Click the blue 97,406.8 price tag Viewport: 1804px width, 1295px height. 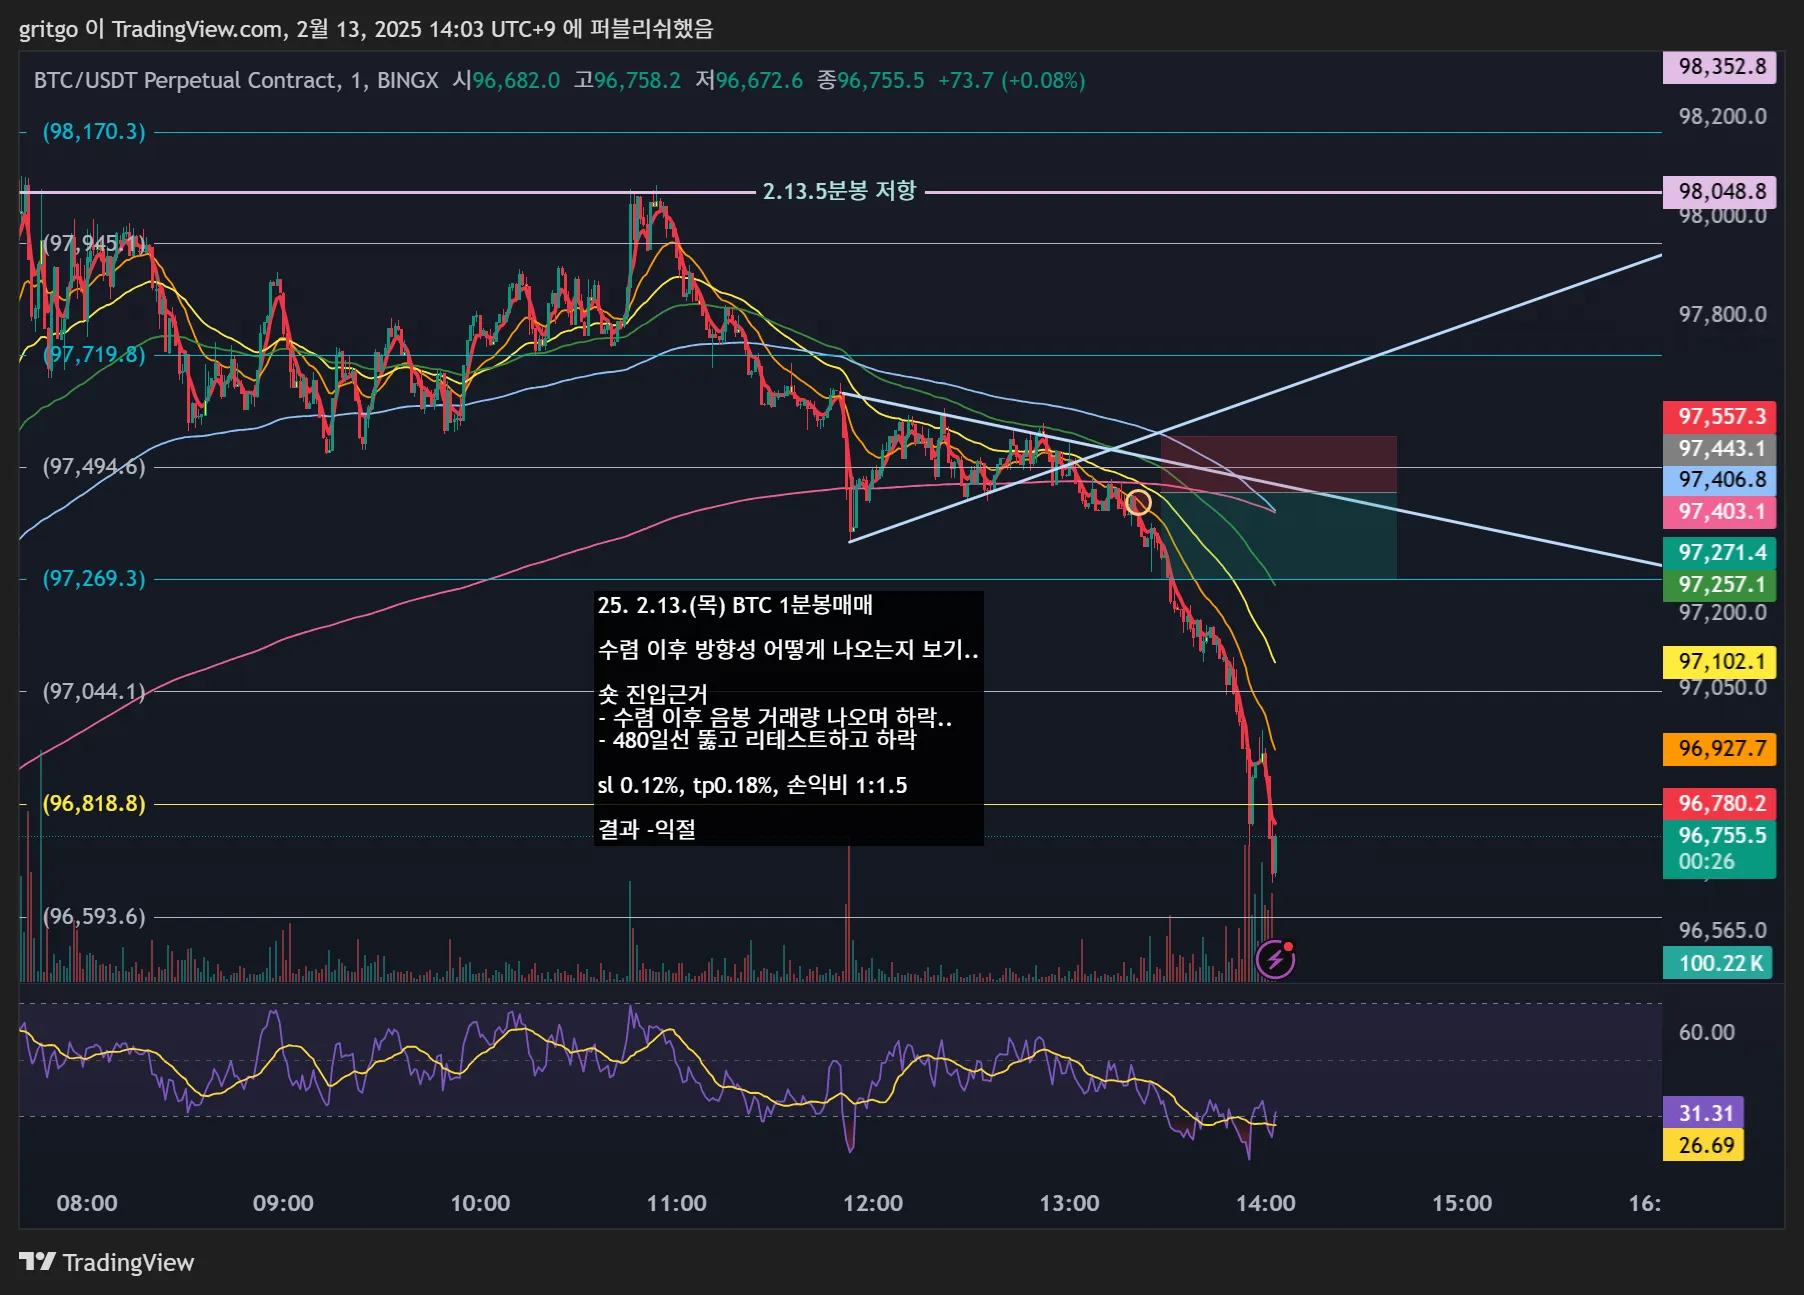tap(1720, 480)
